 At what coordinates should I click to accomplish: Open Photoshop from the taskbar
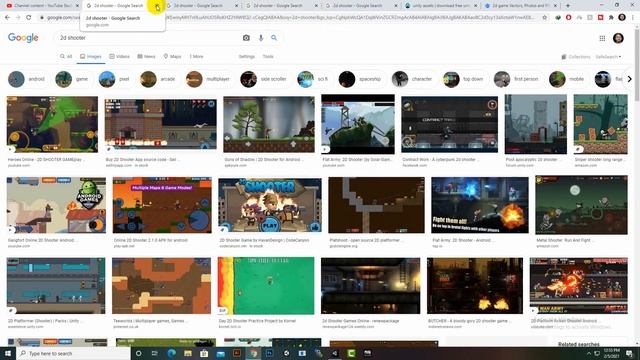pyautogui.click(x=269, y=353)
